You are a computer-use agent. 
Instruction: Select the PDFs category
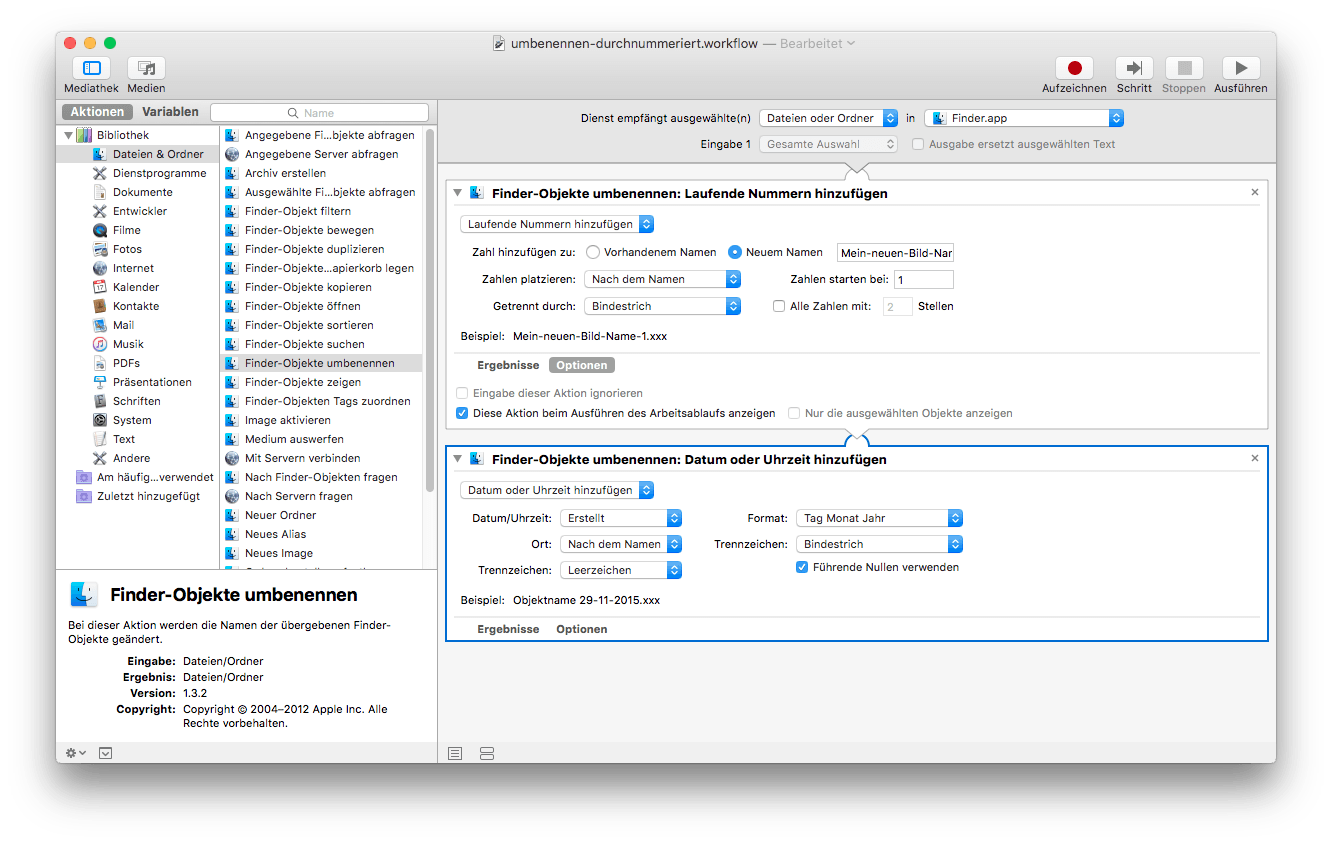tap(126, 363)
